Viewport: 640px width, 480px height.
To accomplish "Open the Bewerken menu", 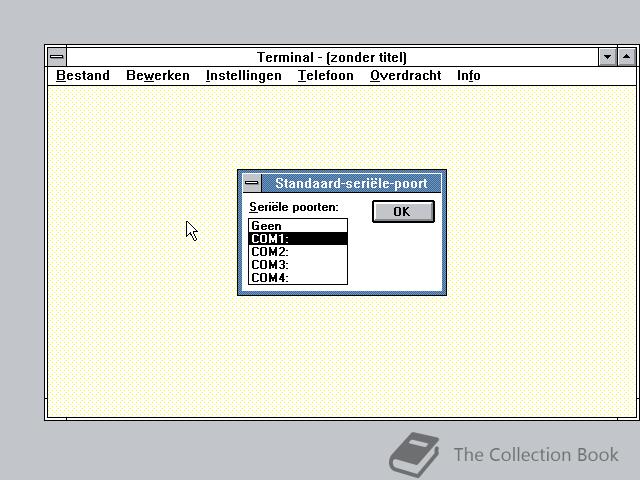I will coord(158,76).
